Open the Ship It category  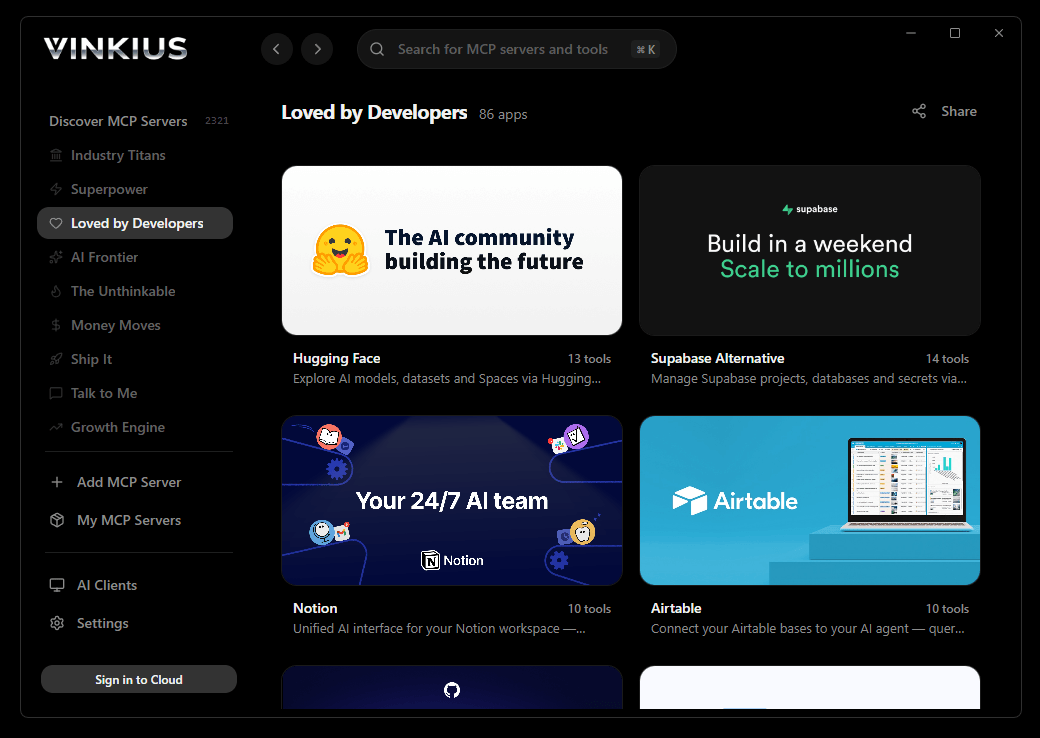pos(91,359)
